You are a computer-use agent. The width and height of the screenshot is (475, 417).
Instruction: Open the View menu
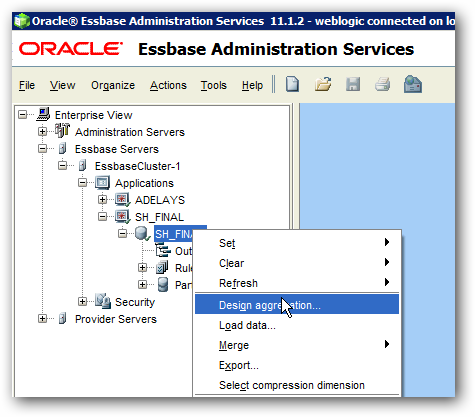coord(63,85)
